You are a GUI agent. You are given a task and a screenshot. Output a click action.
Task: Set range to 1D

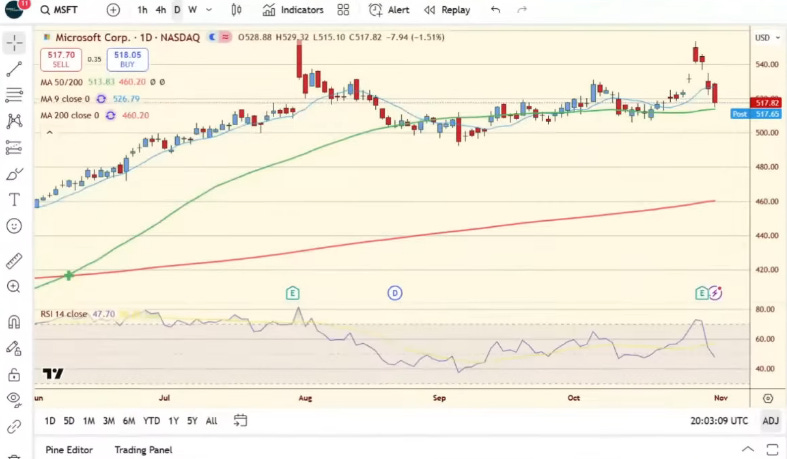click(x=50, y=421)
